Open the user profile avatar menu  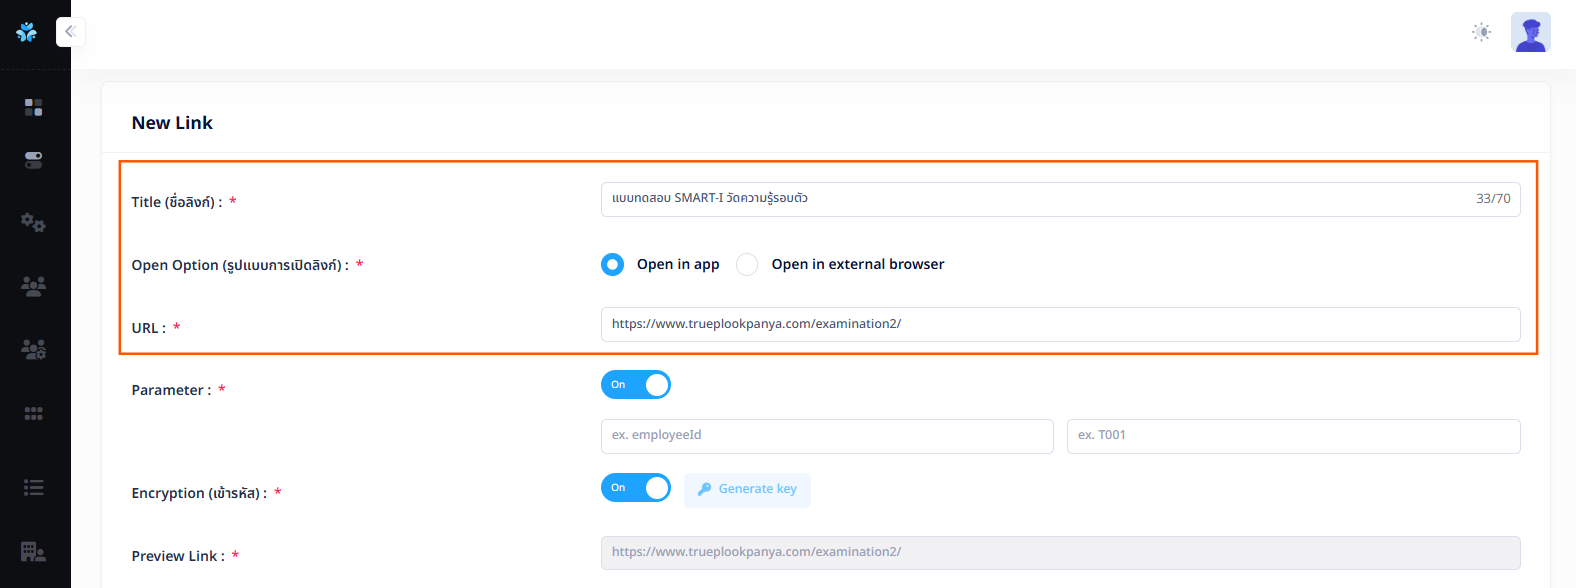[x=1530, y=32]
